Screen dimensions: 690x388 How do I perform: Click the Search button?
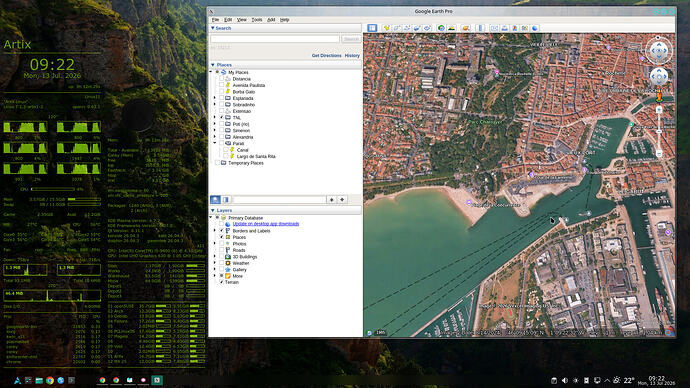pyautogui.click(x=351, y=39)
